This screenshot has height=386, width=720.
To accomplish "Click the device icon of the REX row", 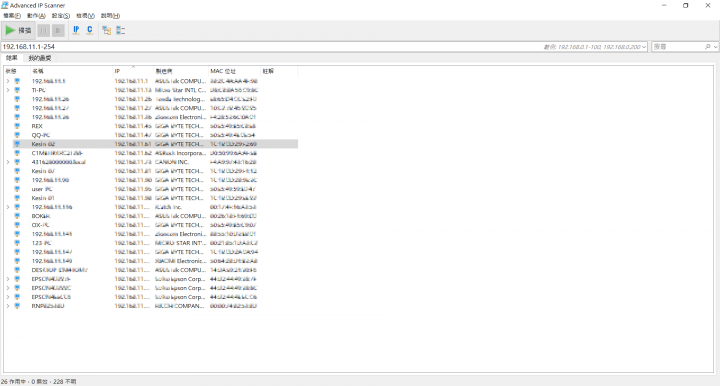I will click(17, 126).
